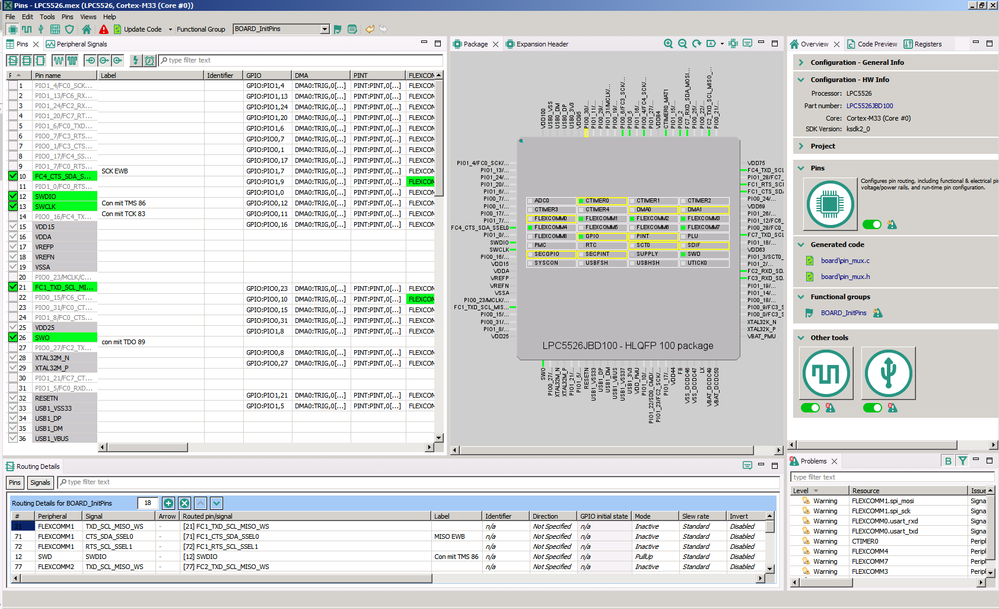Viewport: 999px width, 609px height.
Task: Click the green Home icon in toolbar
Action: click(x=87, y=29)
